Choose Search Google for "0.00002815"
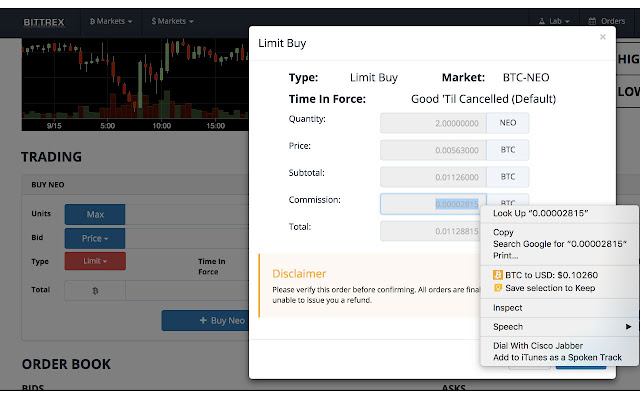Screen dimensions: 640x400 point(559,244)
